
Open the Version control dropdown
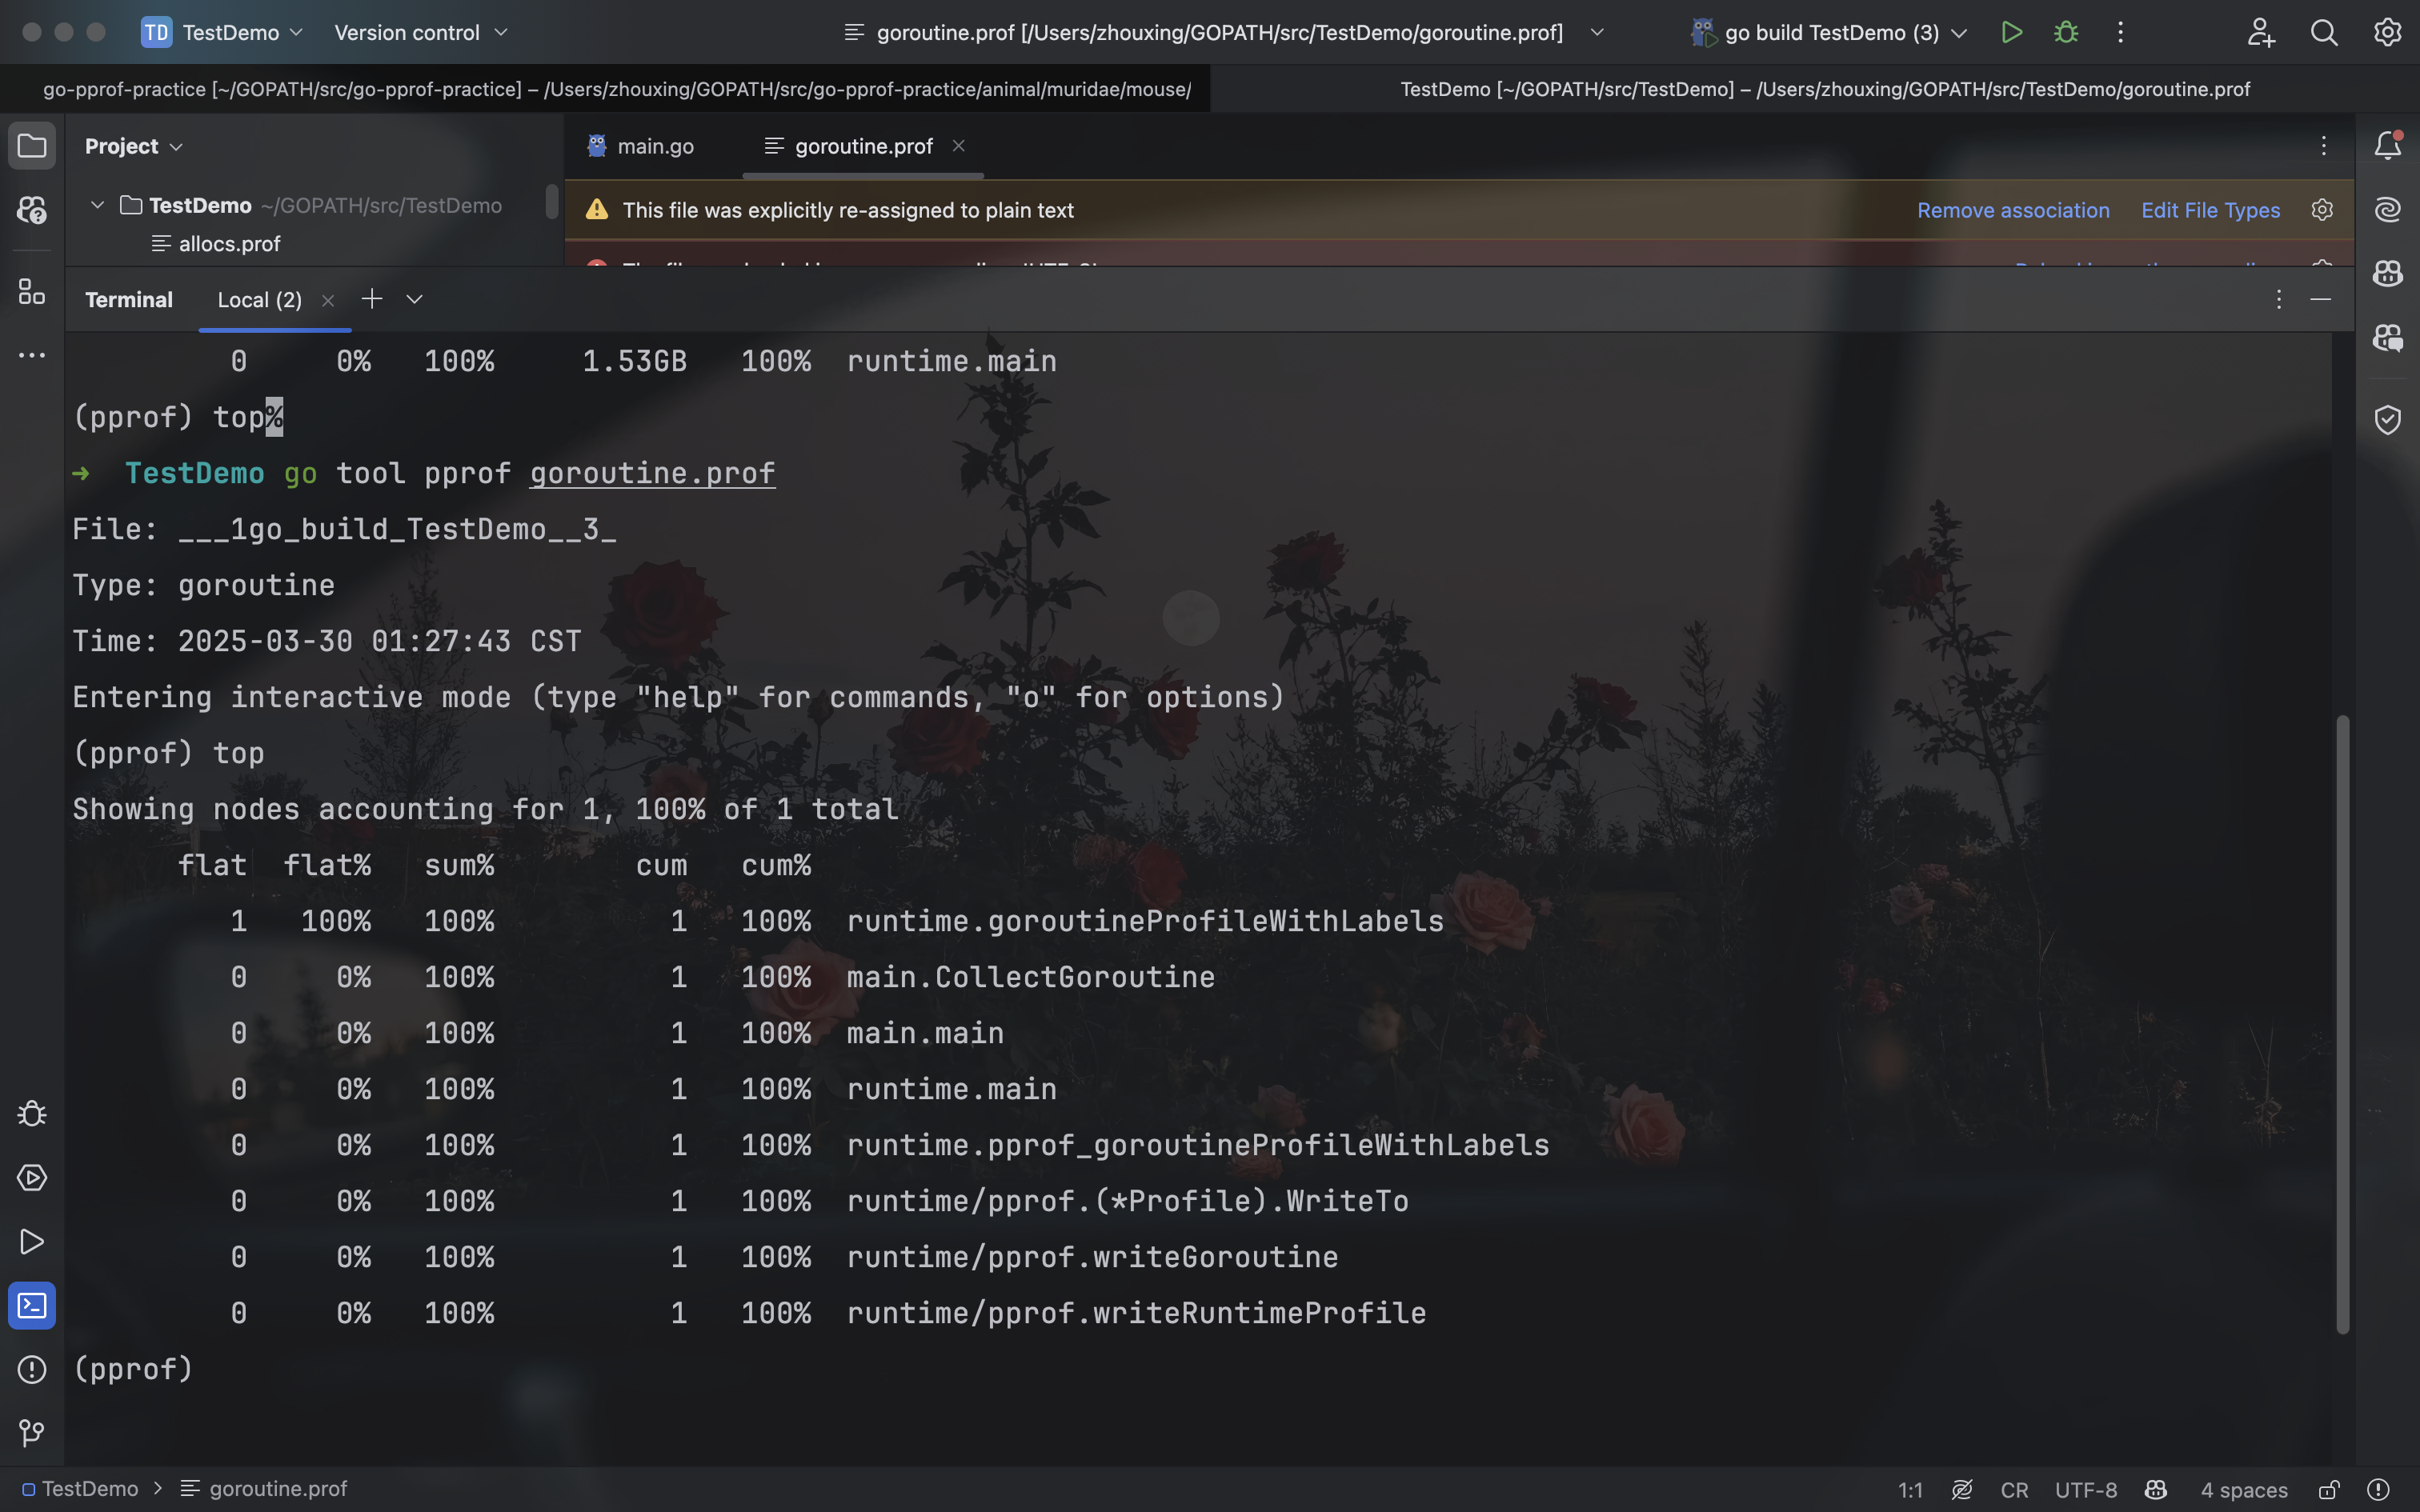(421, 32)
